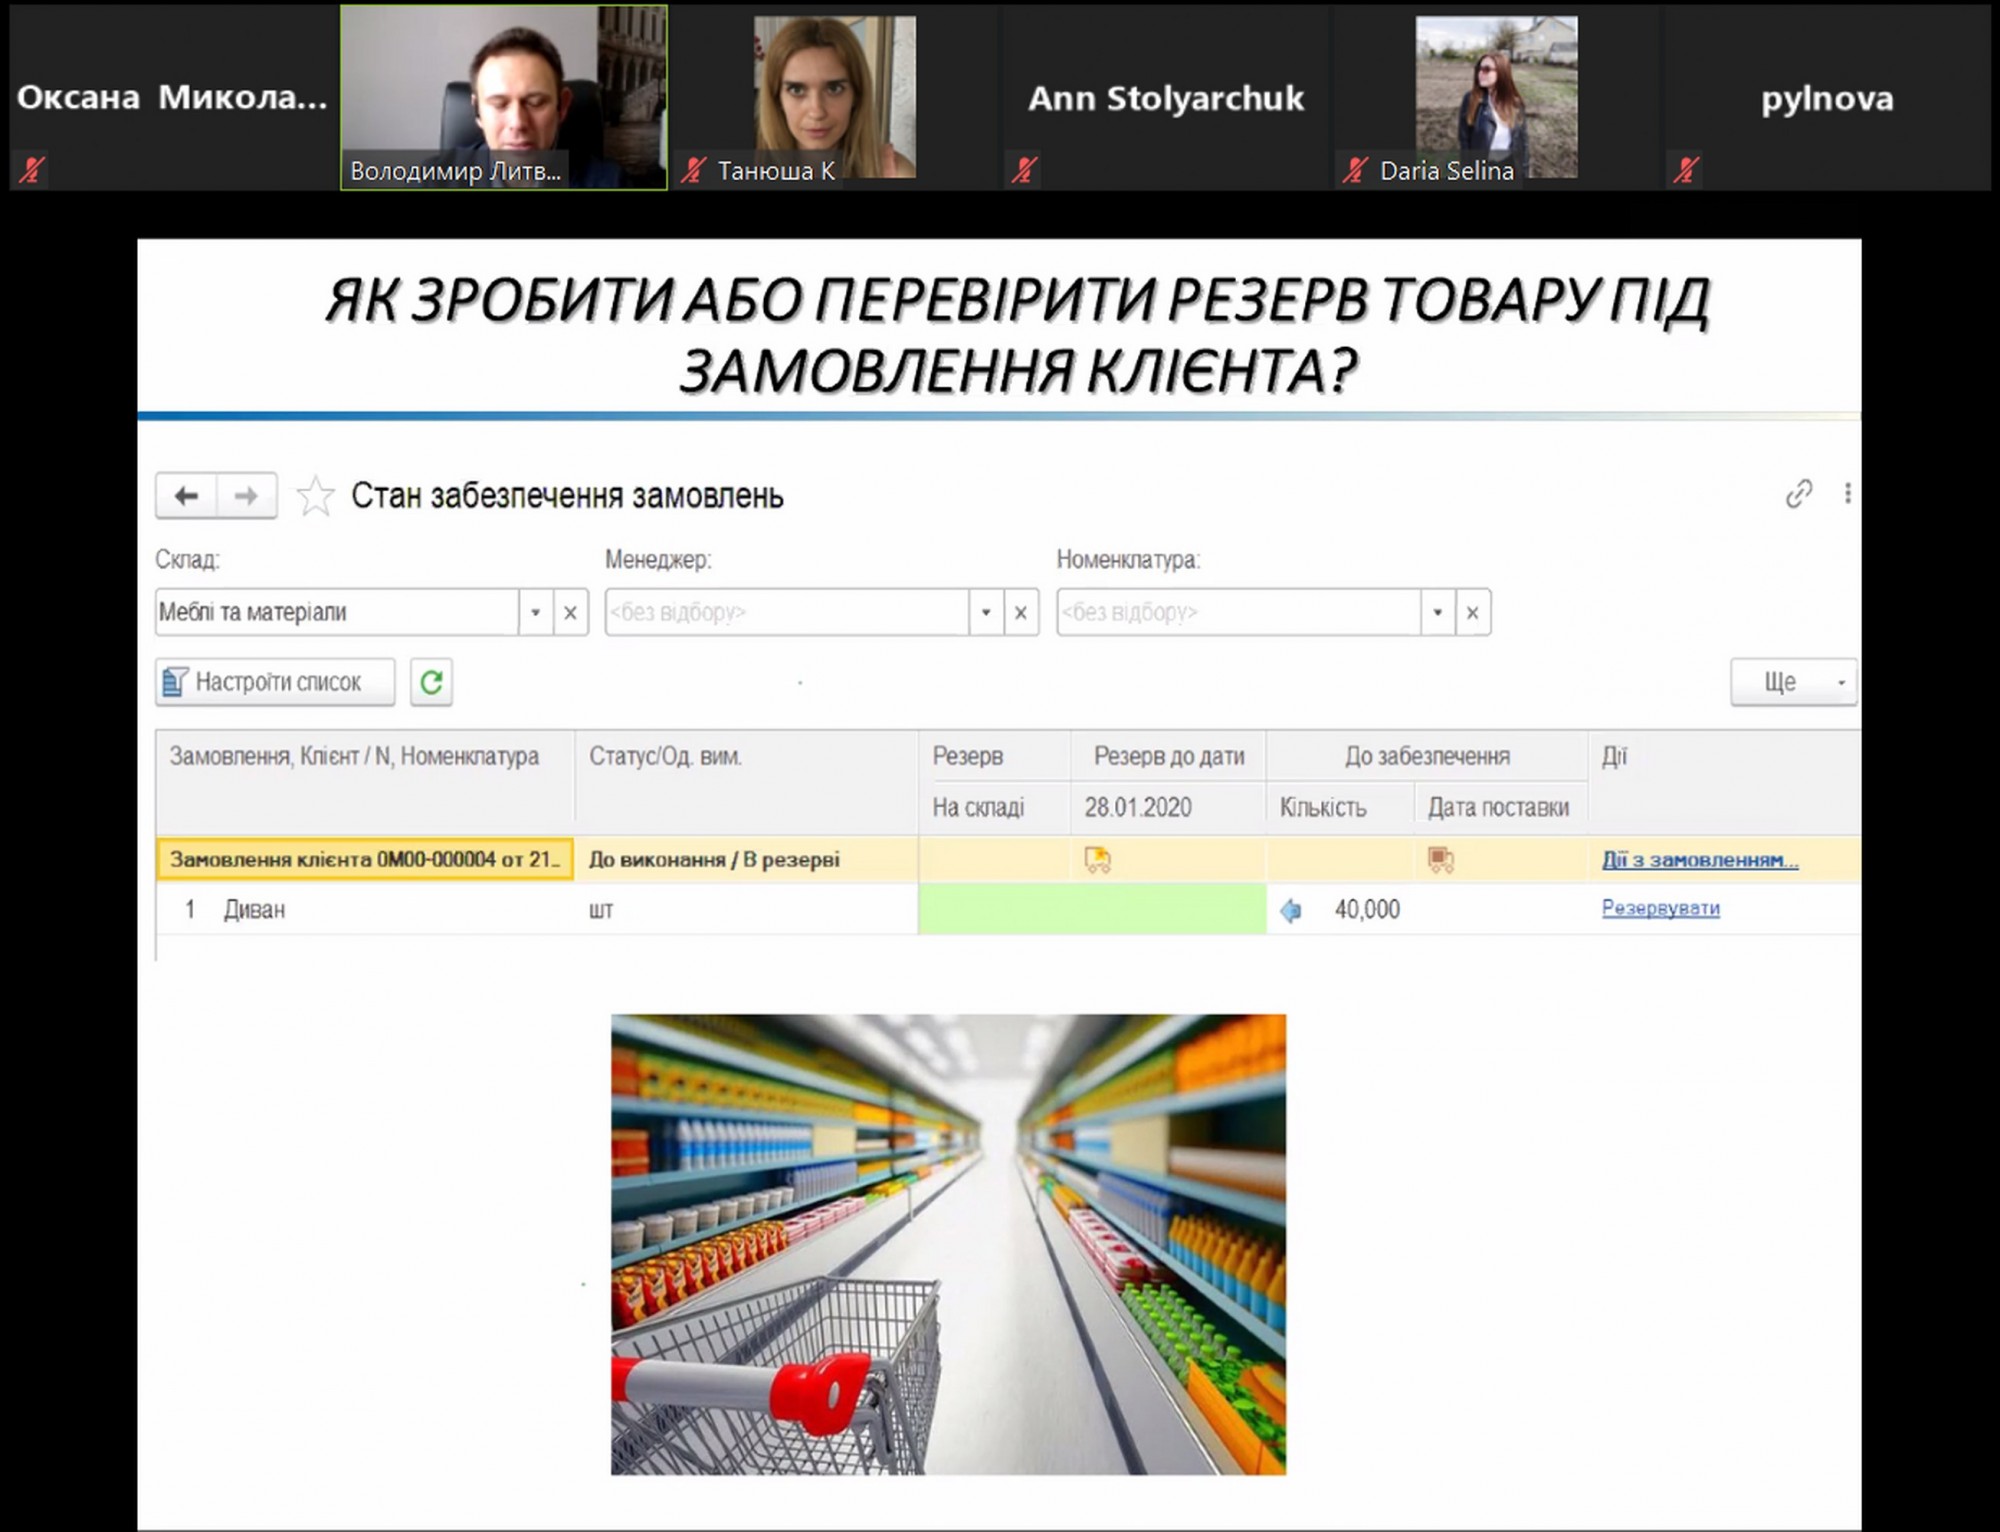Click the Менеджер filter input field

pos(787,612)
